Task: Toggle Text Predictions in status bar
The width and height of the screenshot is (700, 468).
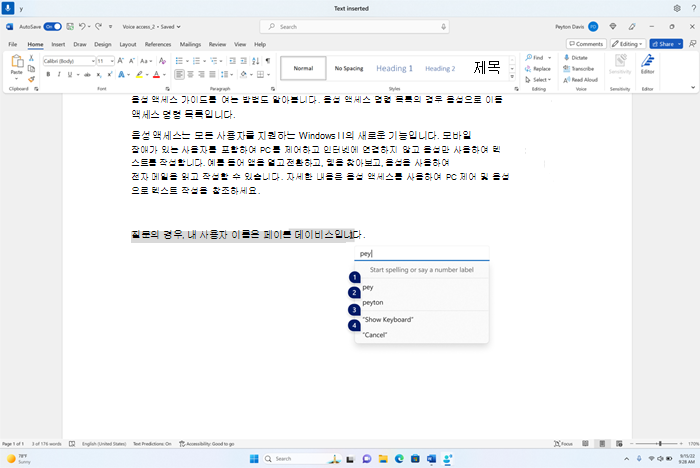Action: click(x=152, y=443)
